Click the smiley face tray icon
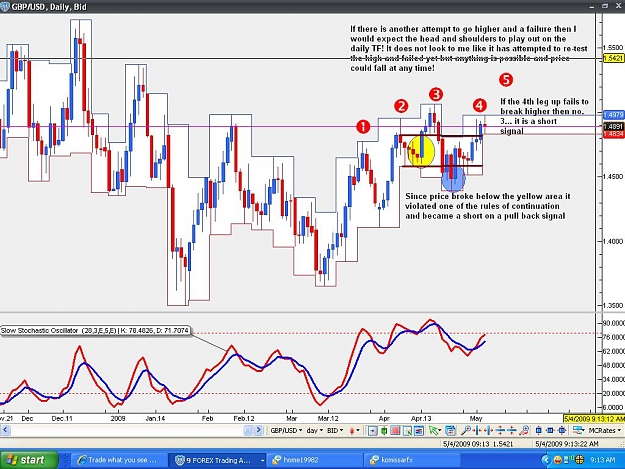This screenshot has width=625, height=469. click(558, 460)
